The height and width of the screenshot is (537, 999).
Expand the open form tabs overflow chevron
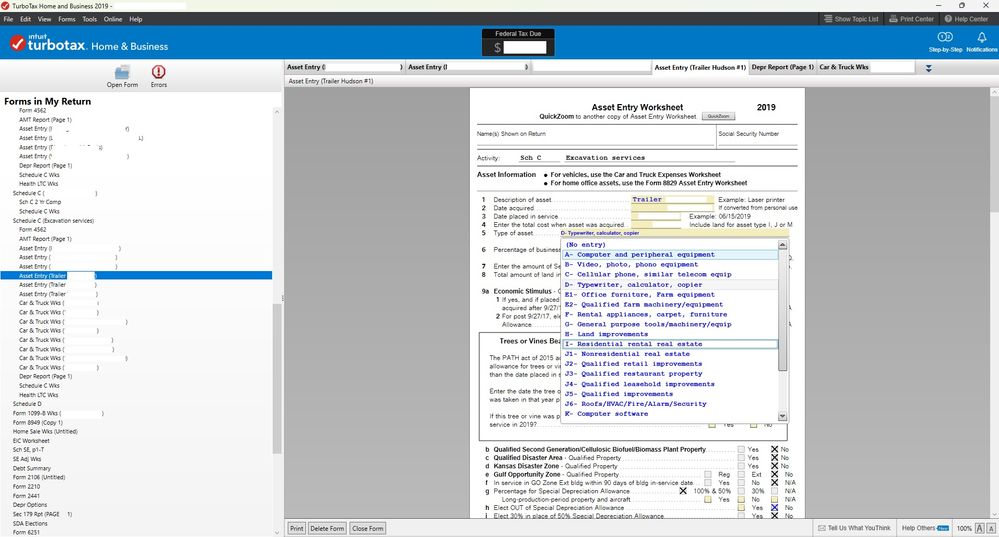(928, 68)
